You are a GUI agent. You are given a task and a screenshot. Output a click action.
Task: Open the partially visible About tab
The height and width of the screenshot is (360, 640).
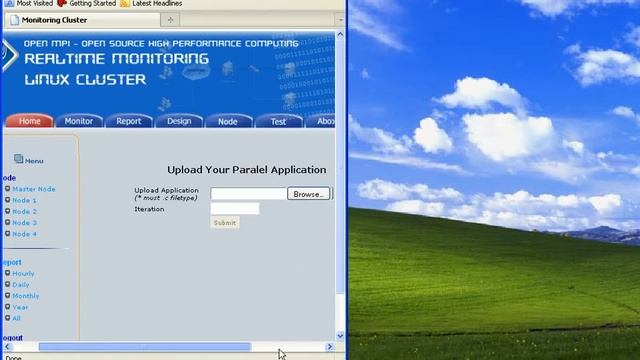tap(320, 121)
